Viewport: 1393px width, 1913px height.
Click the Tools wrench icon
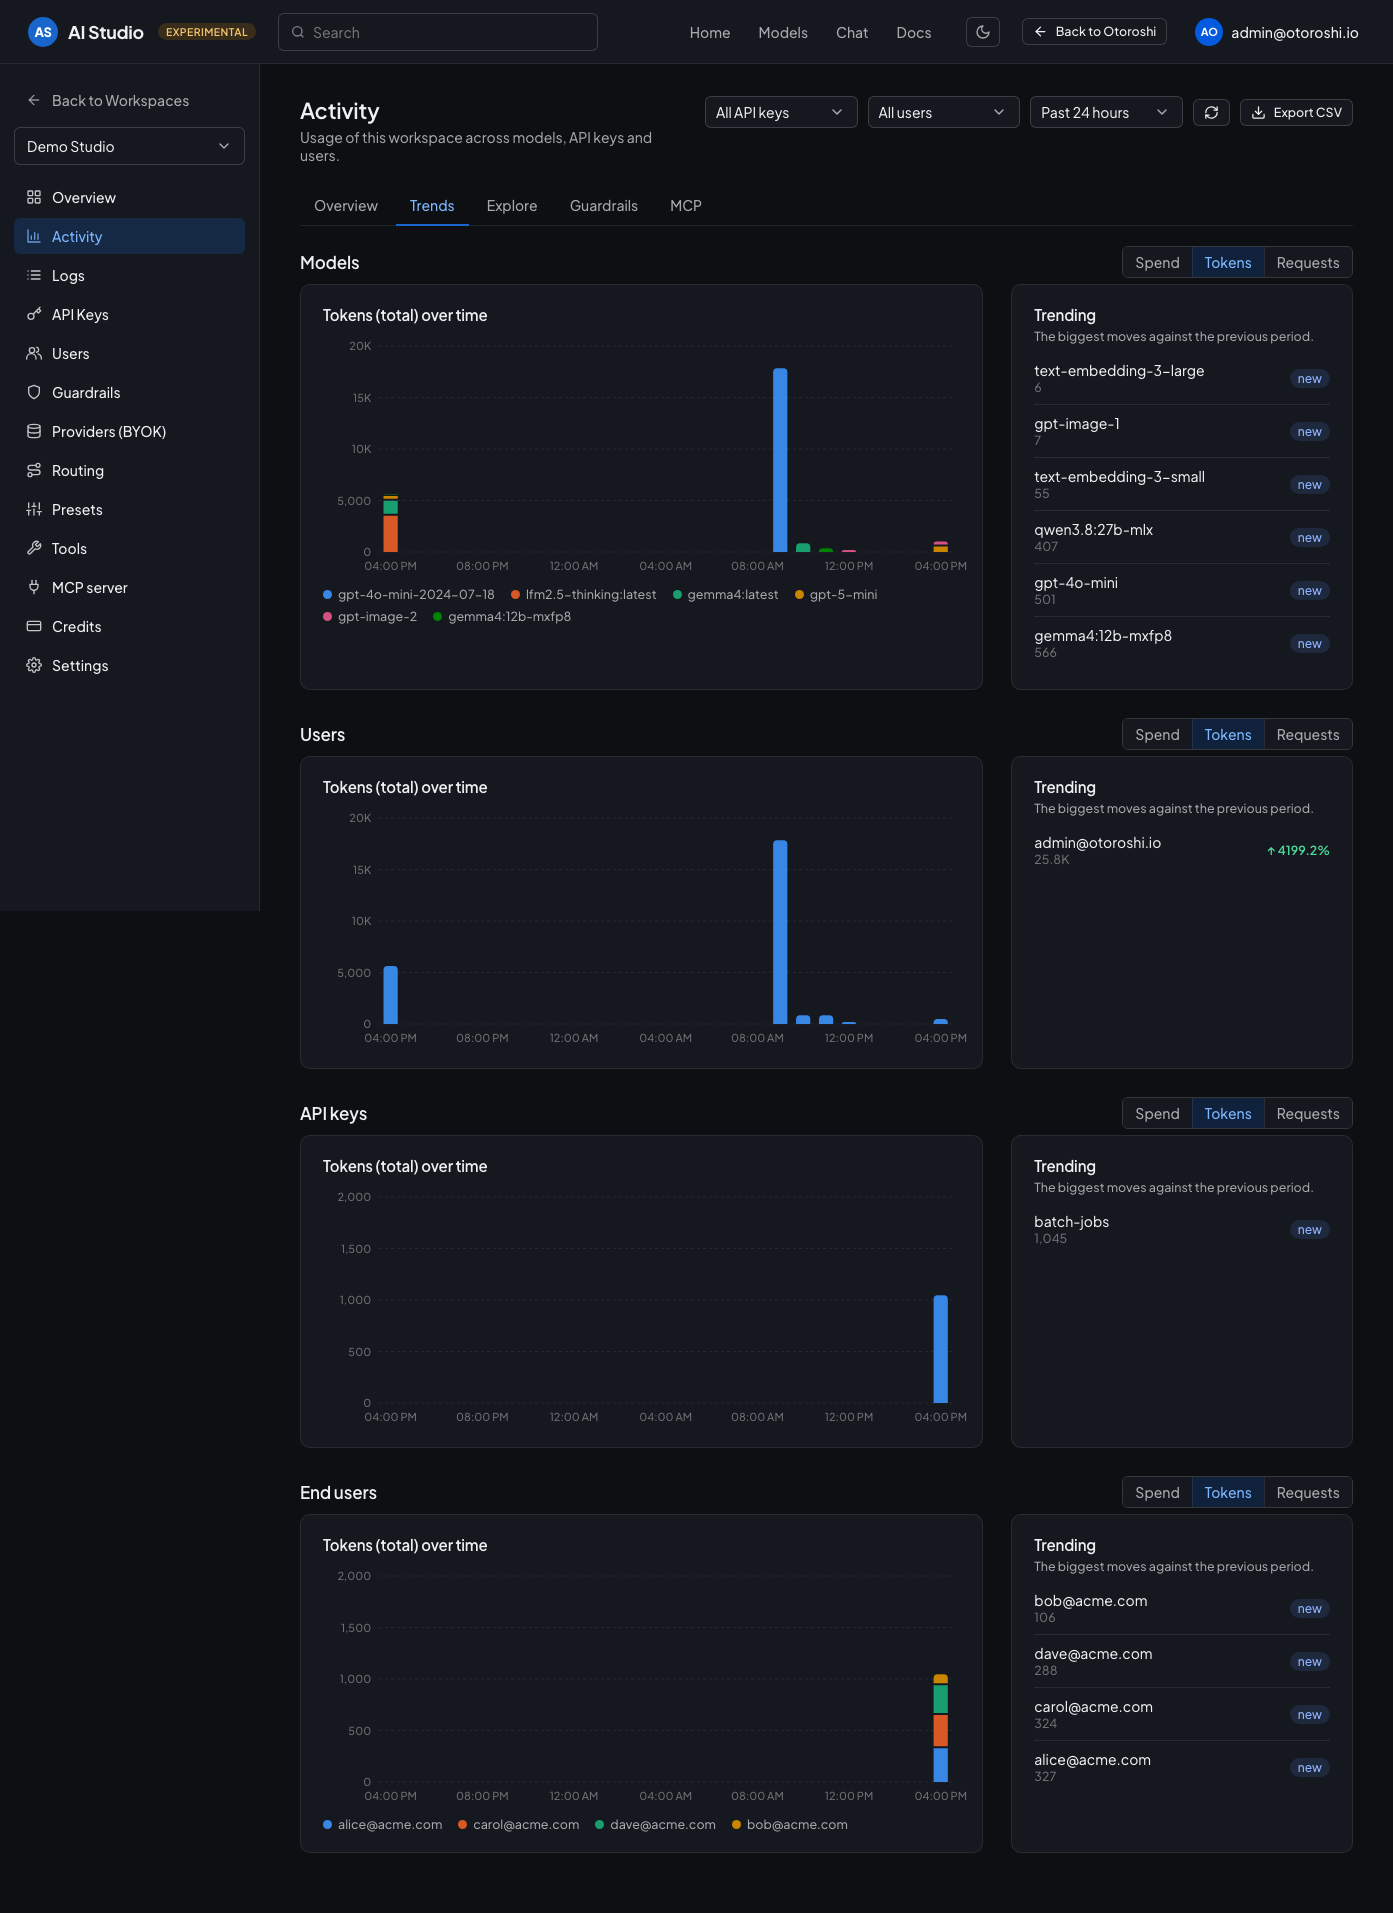pyautogui.click(x=34, y=548)
